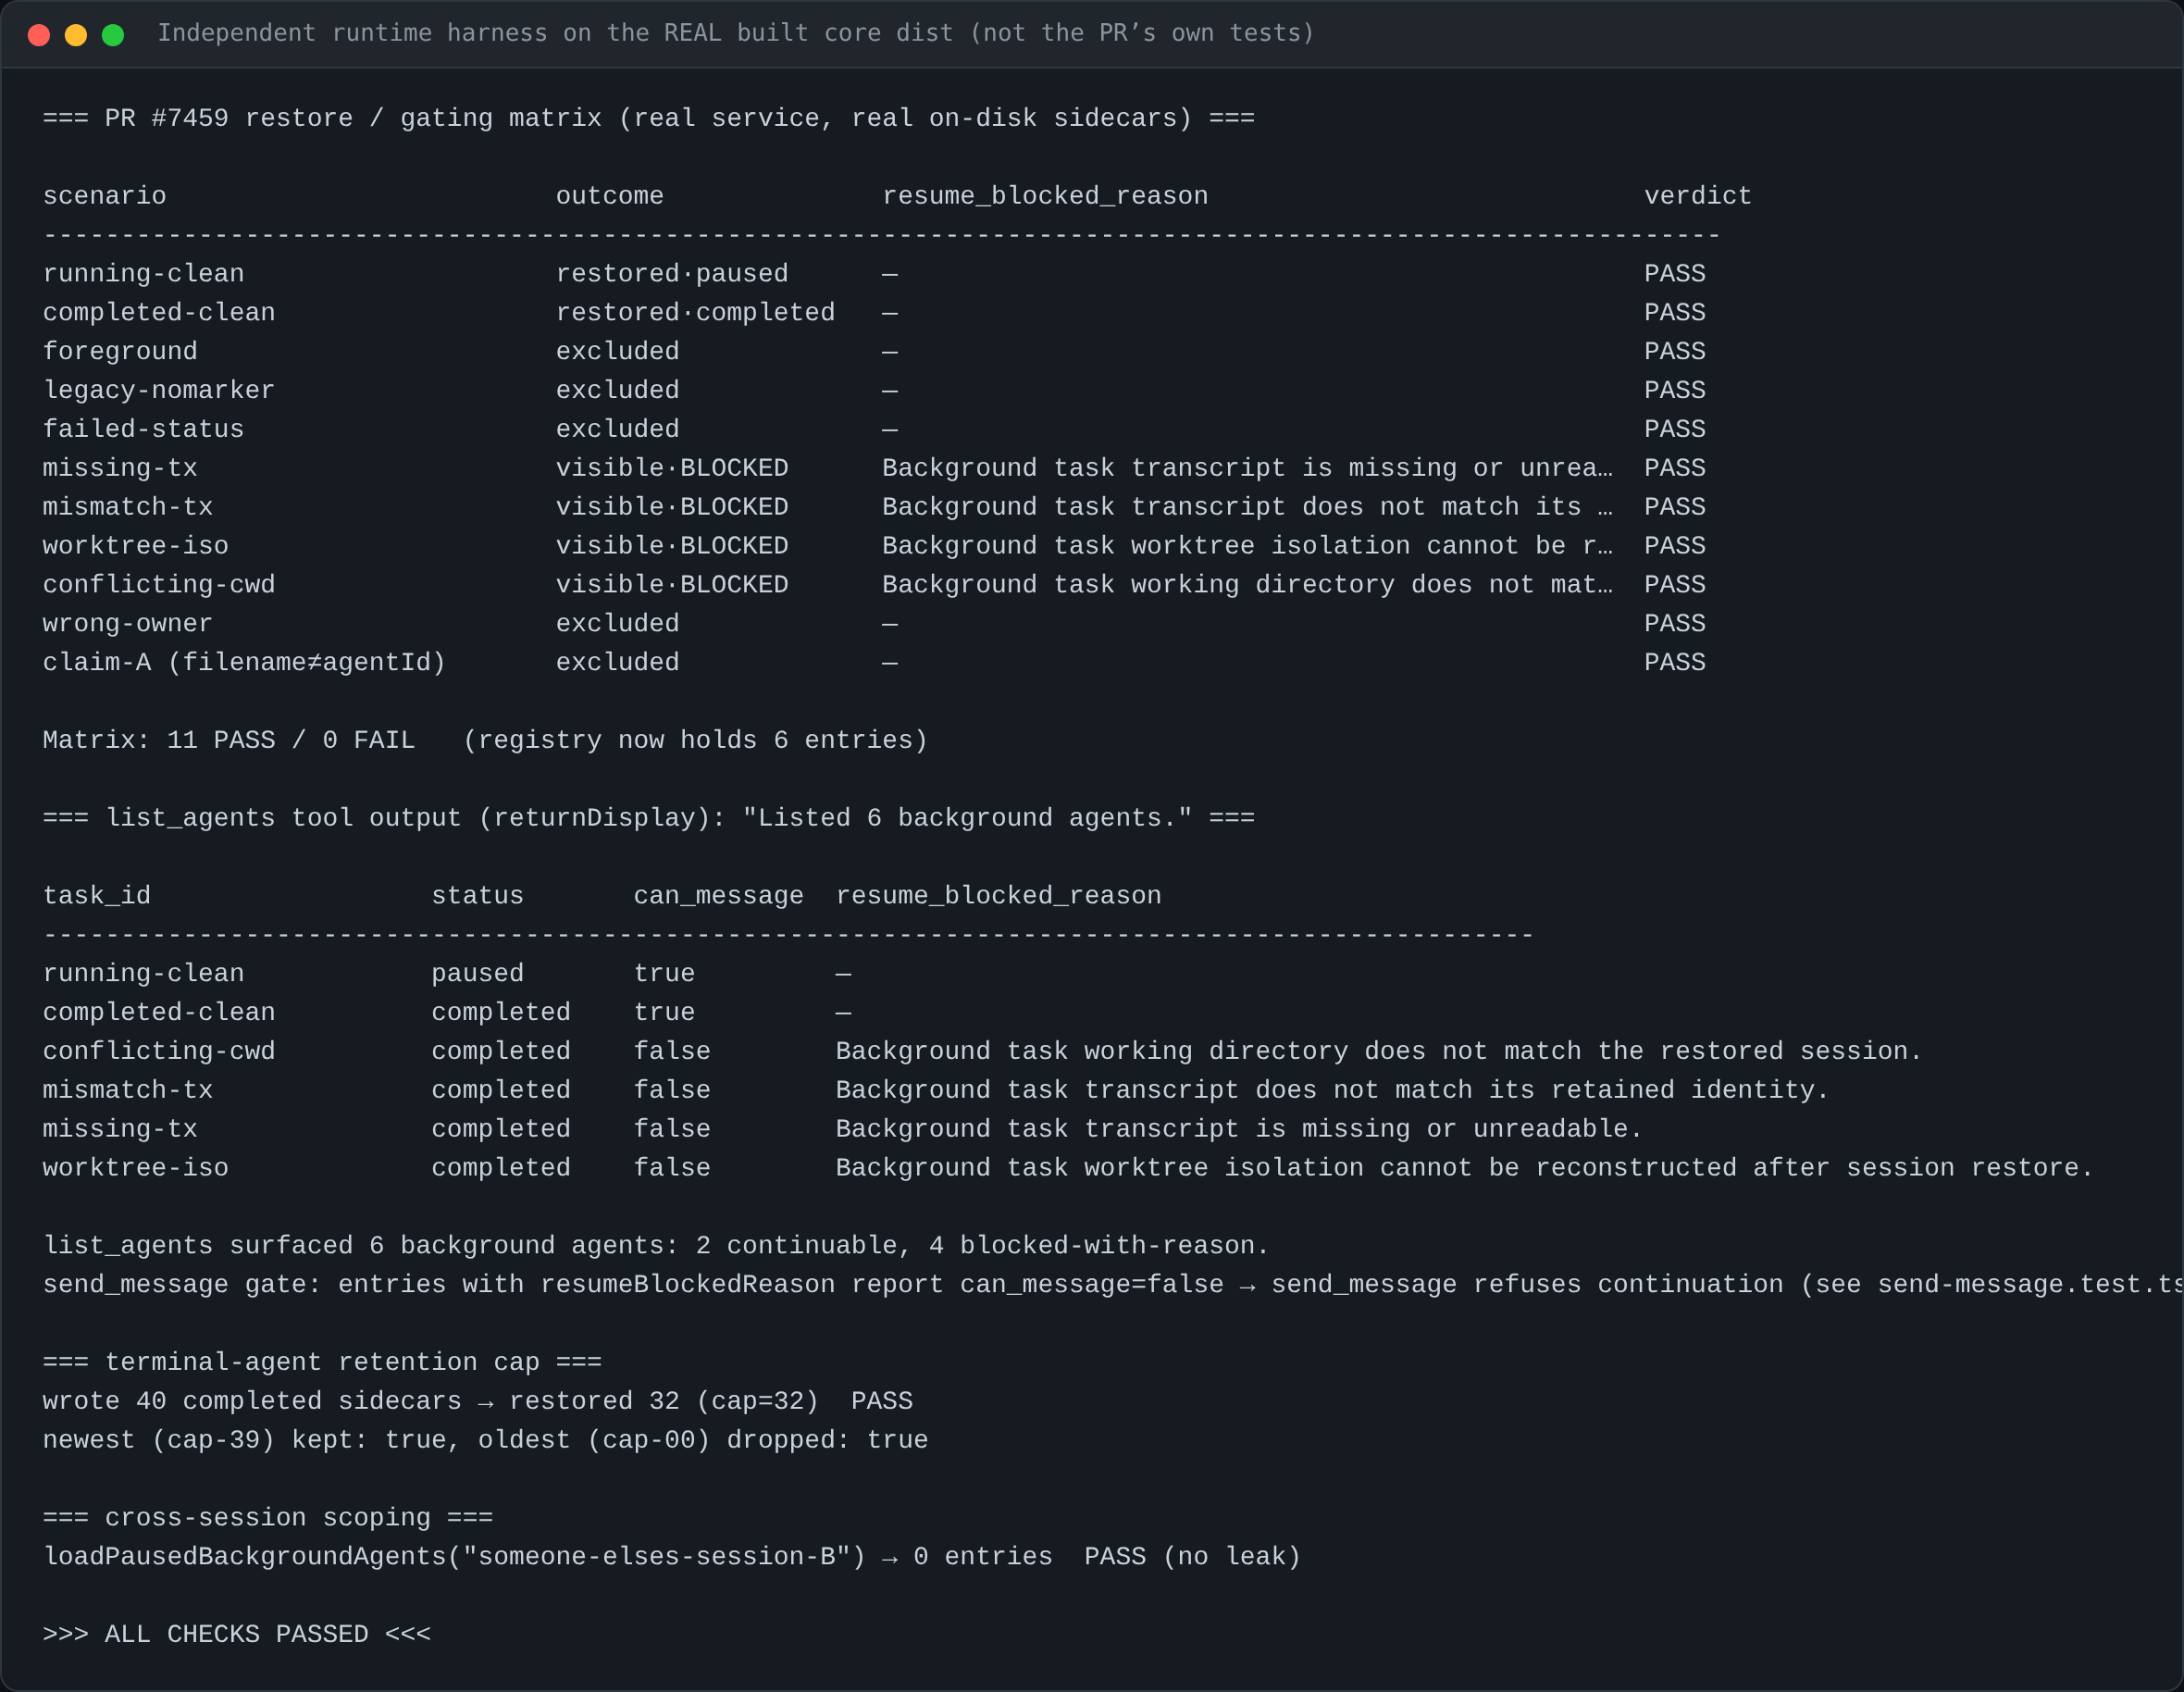The height and width of the screenshot is (1692, 2184).
Task: Click 'Matrix: 11 PASS / 0 FAIL' summary
Action: (228, 741)
